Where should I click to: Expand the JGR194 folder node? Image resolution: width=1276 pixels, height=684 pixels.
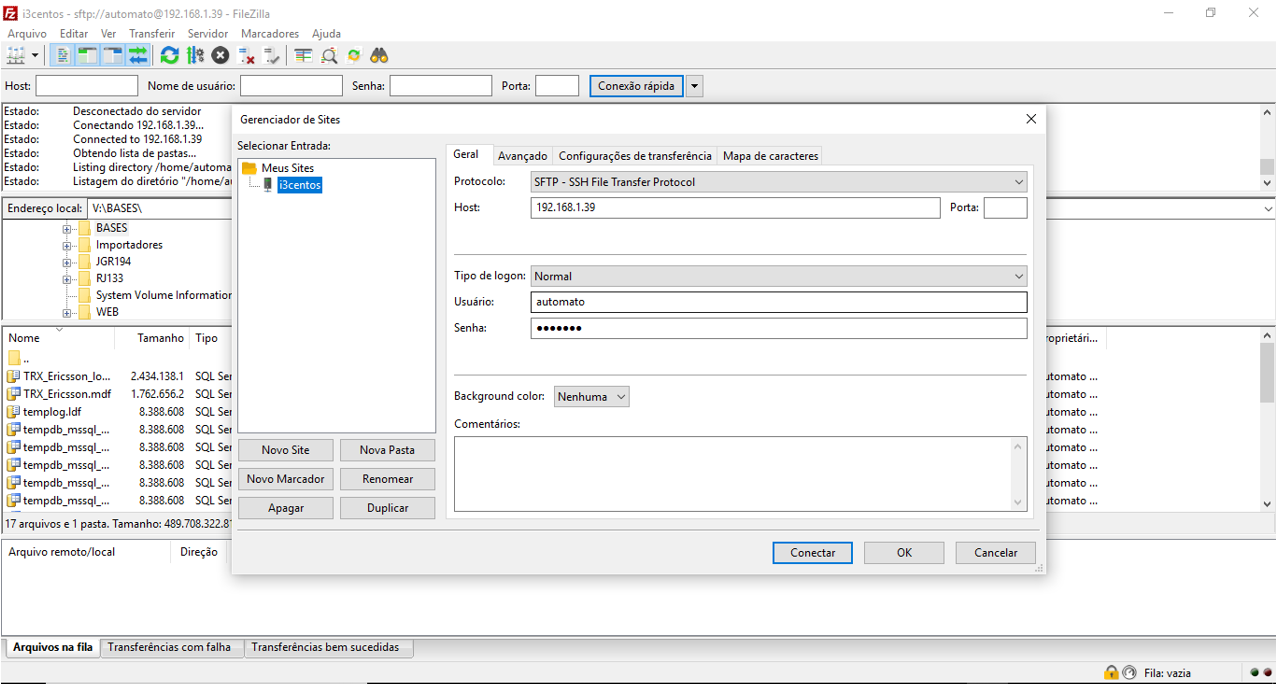(x=67, y=262)
